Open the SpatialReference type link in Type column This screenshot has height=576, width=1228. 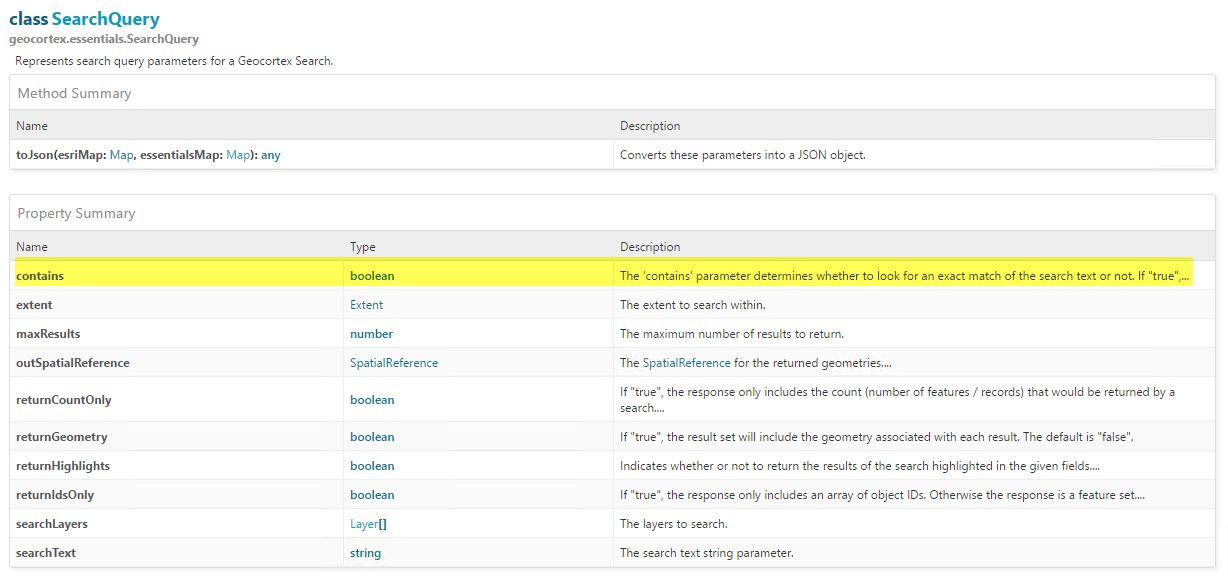[x=394, y=363]
